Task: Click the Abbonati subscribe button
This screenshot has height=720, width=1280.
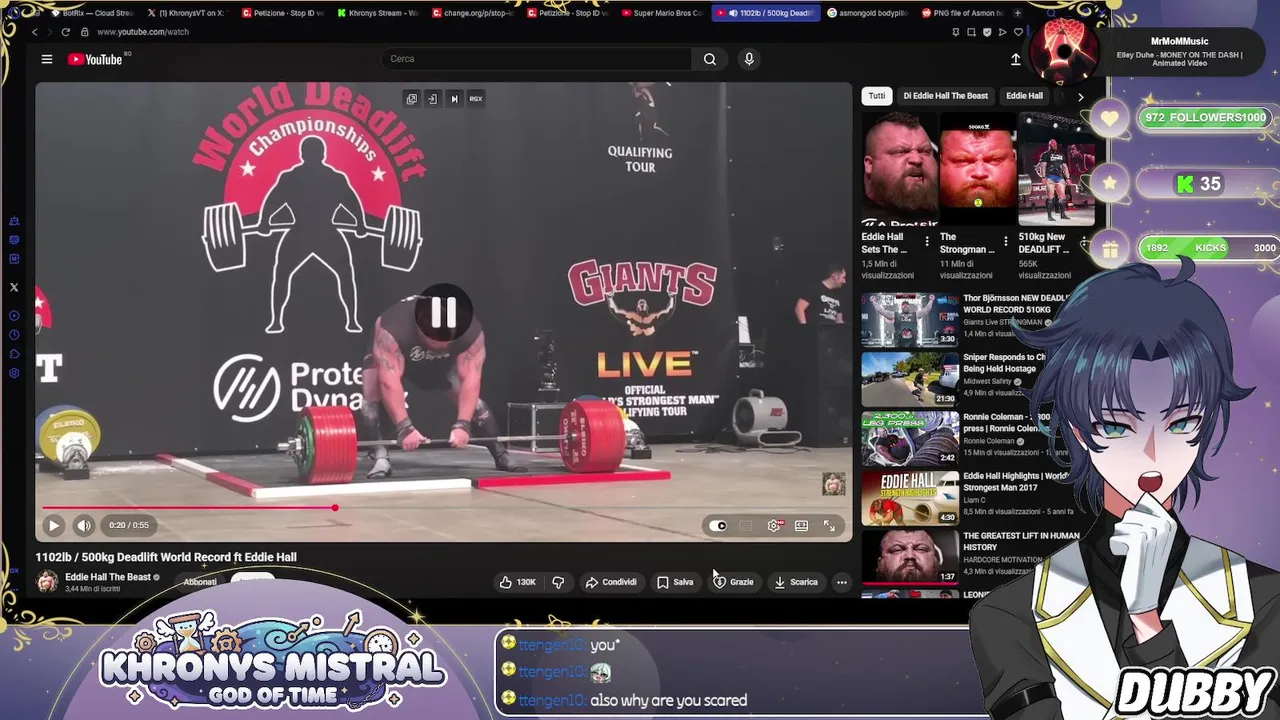Action: 200,581
